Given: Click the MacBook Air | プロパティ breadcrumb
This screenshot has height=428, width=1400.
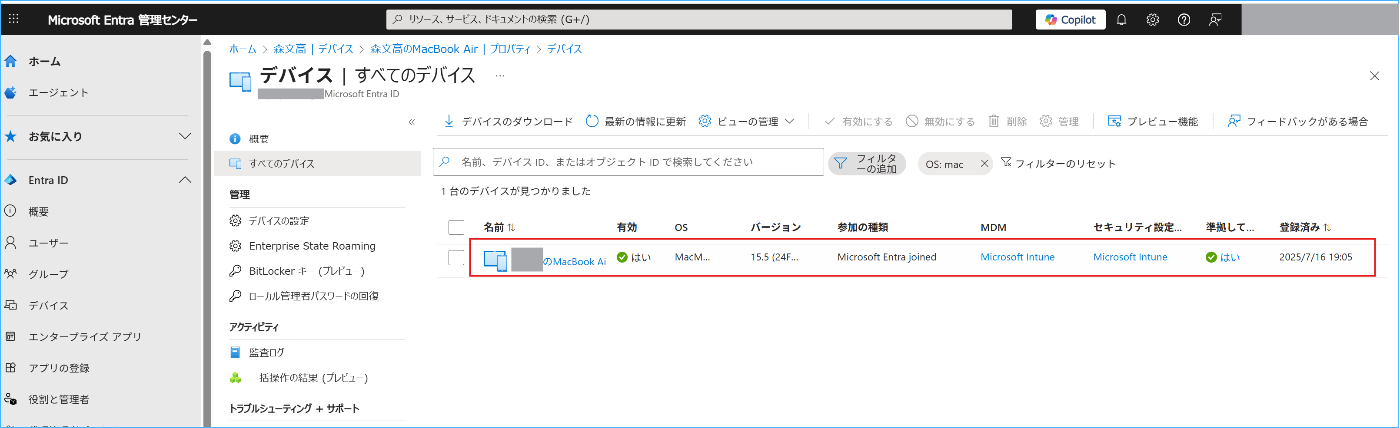Looking at the screenshot, I should tap(450, 48).
